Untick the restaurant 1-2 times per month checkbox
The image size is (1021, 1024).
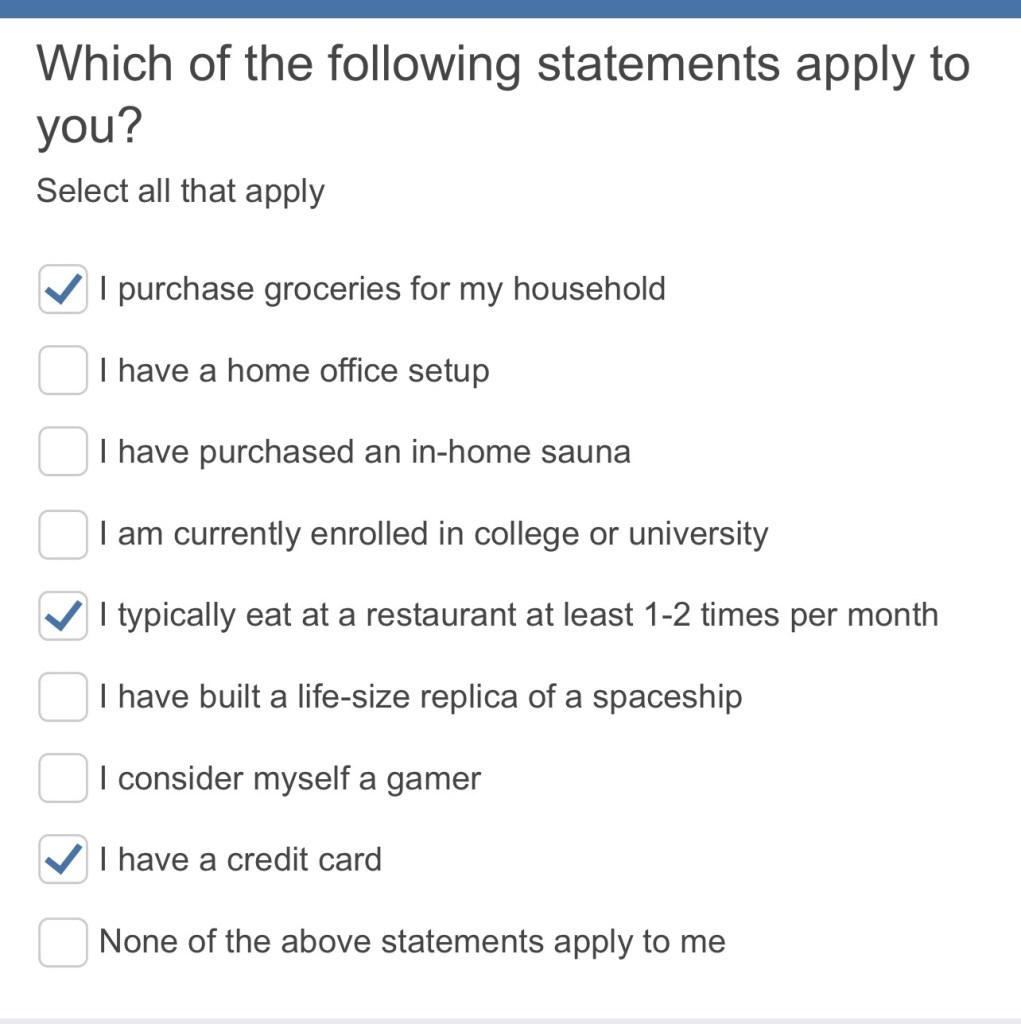click(63, 615)
